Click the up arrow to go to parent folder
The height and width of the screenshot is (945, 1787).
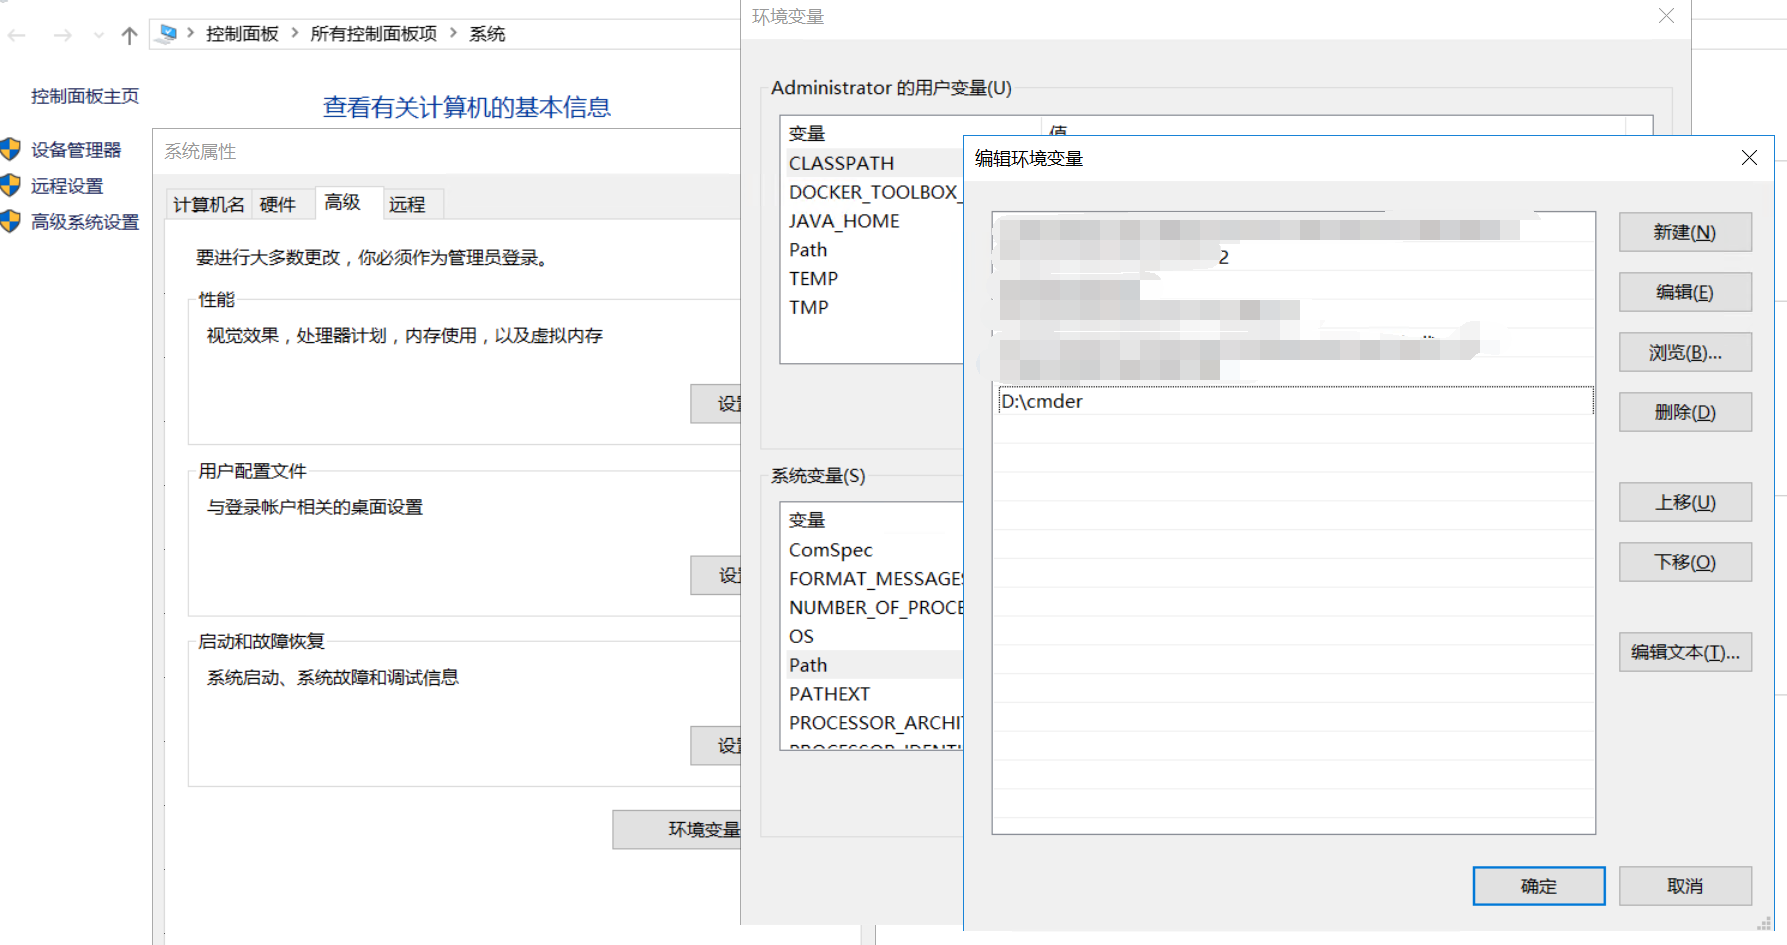pos(128,34)
